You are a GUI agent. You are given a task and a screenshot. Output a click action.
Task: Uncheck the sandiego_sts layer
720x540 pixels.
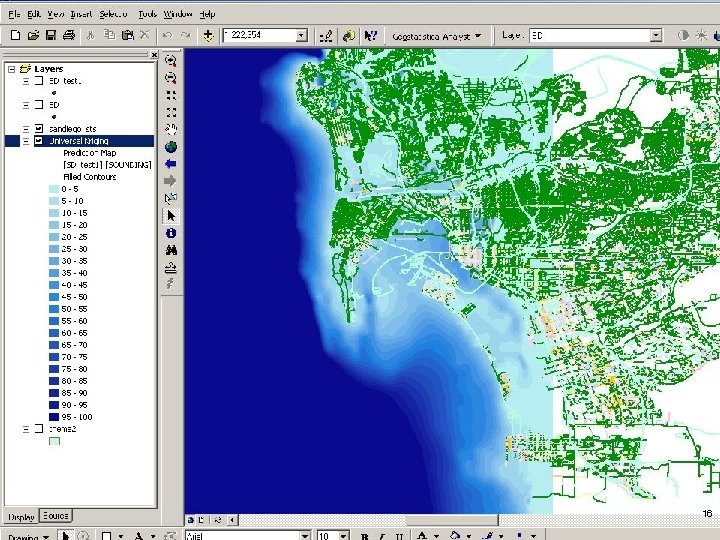click(39, 129)
